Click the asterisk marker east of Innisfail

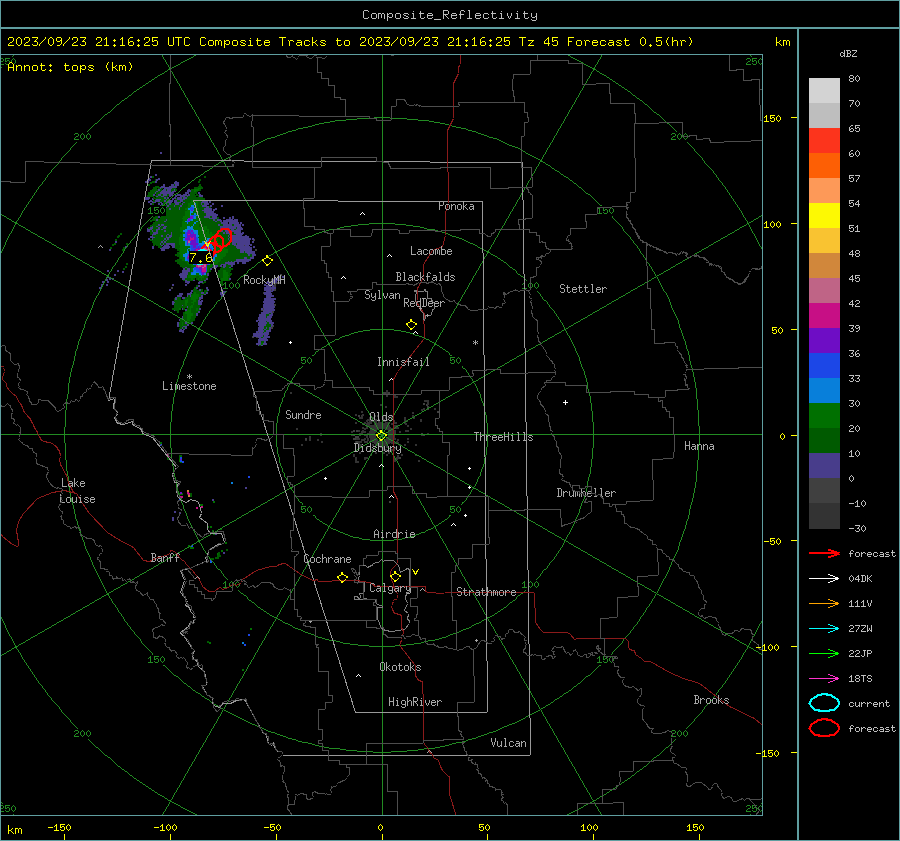pyautogui.click(x=475, y=343)
